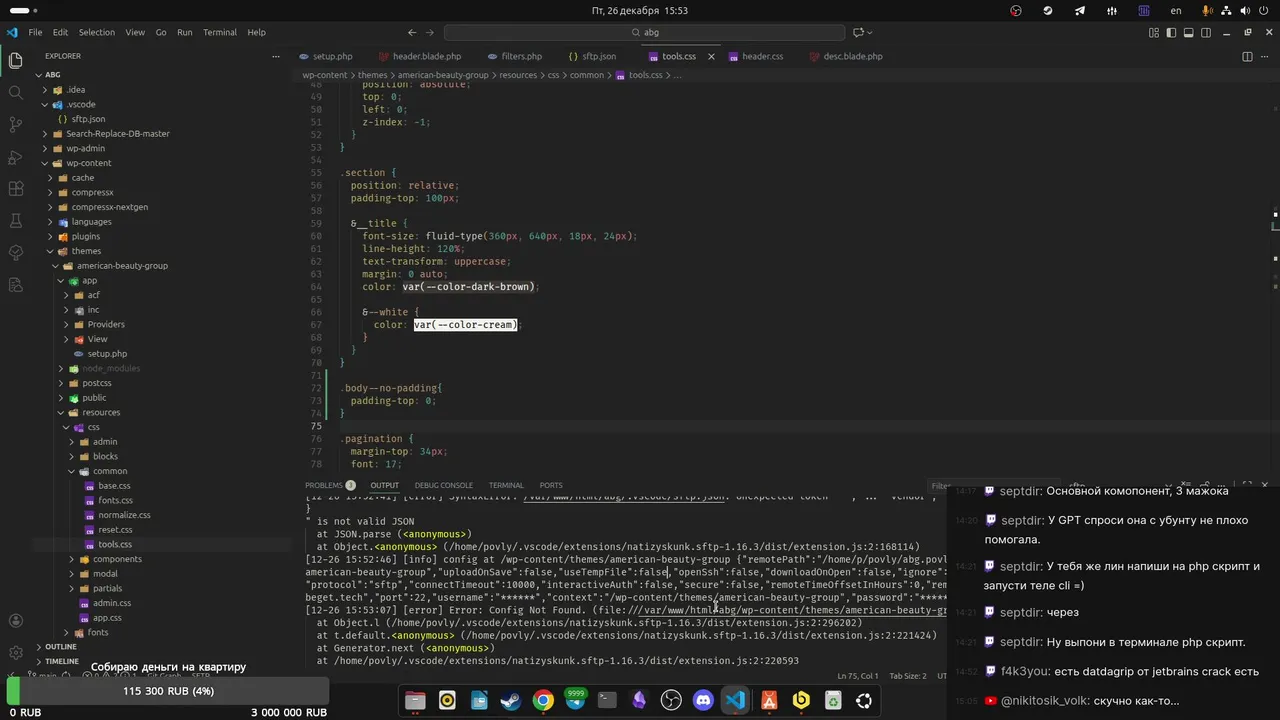The height and width of the screenshot is (720, 1280).
Task: Open OBS Studio from the dock
Action: 671,700
